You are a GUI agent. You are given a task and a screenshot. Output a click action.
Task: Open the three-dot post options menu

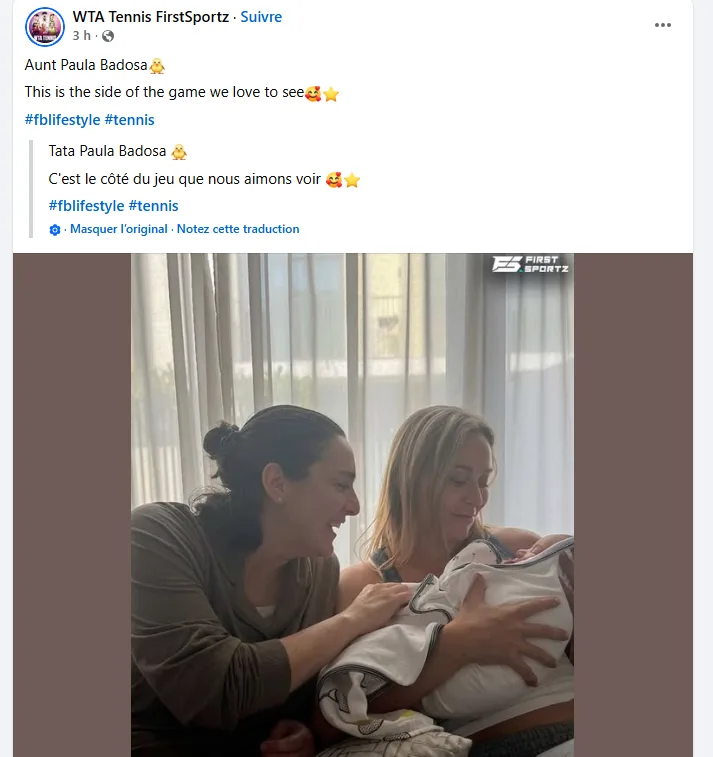(663, 25)
